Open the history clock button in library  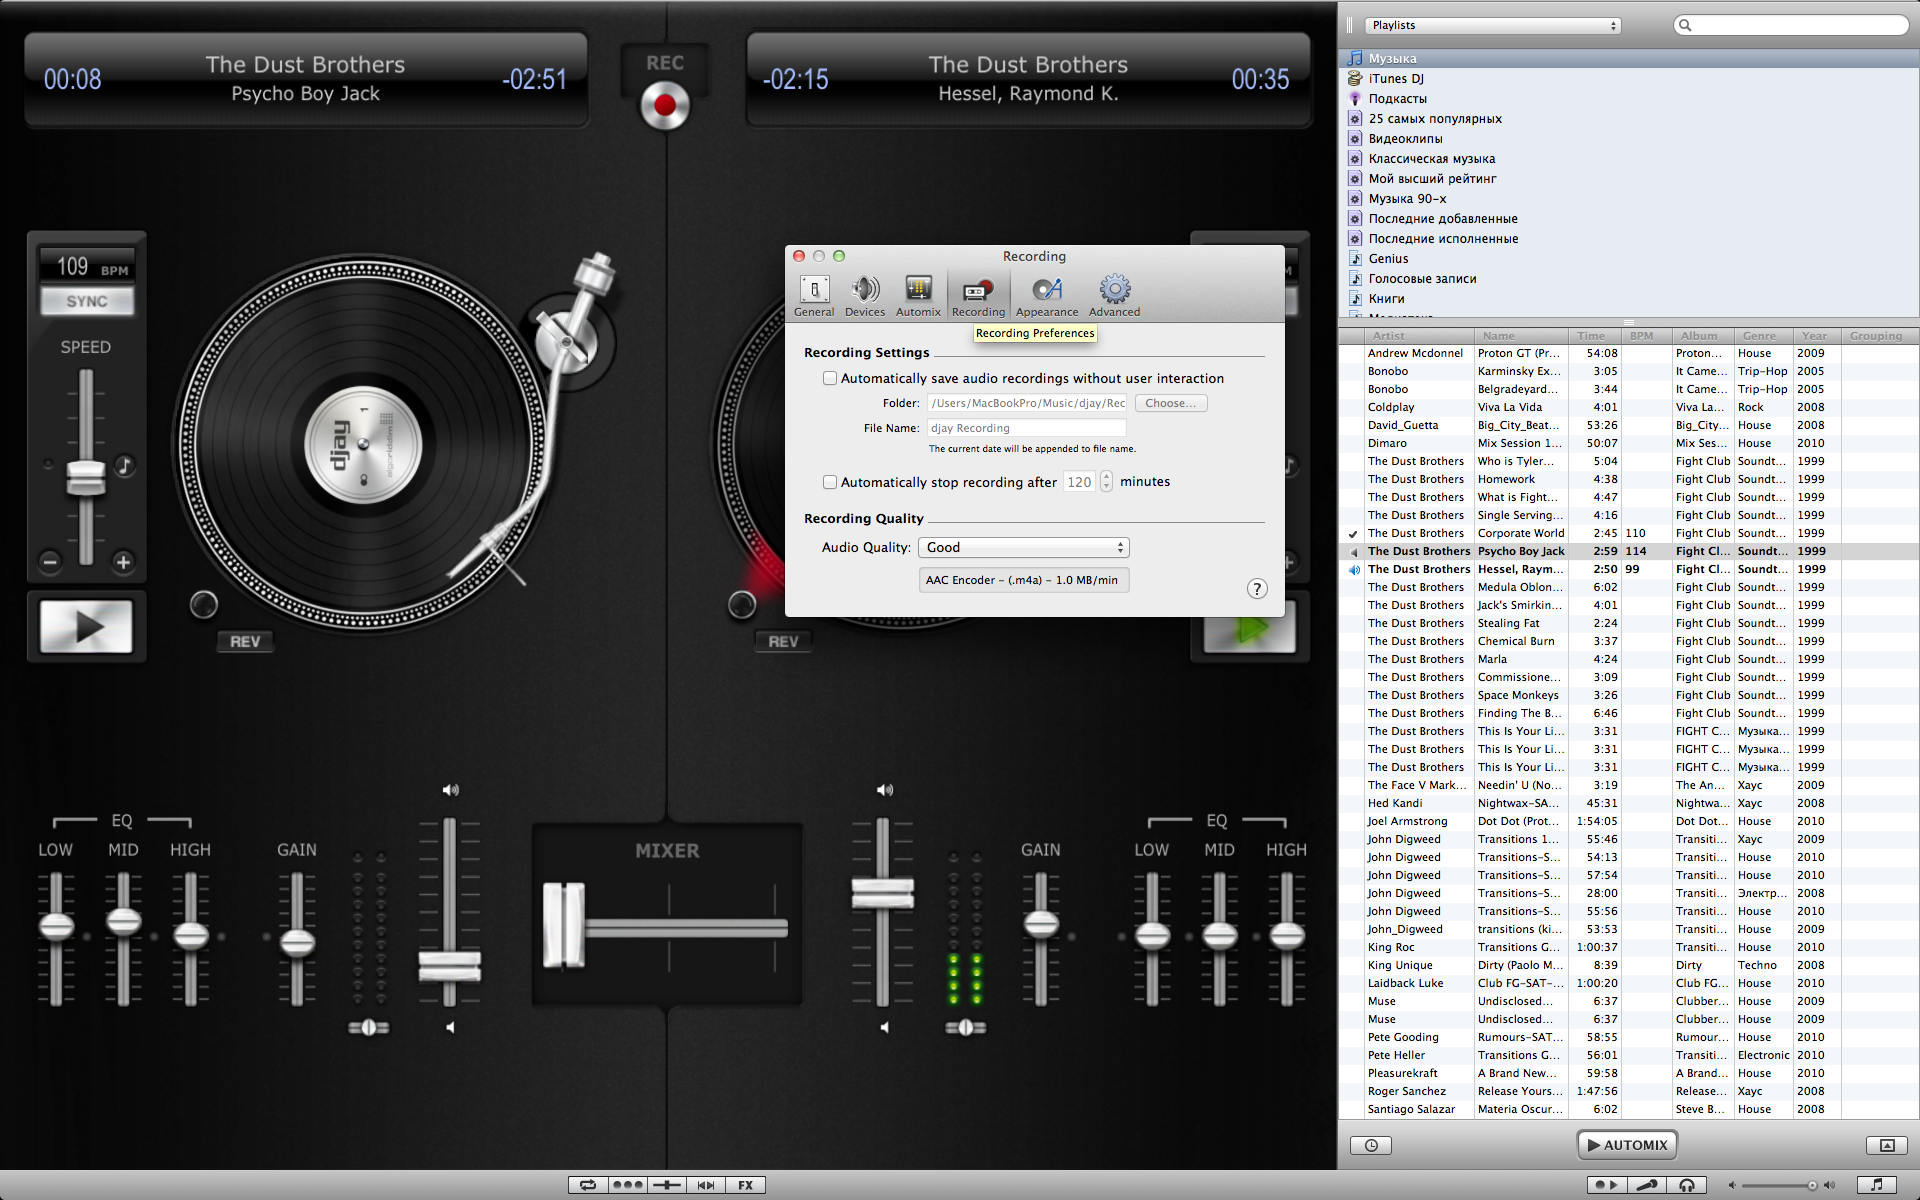(1371, 1146)
